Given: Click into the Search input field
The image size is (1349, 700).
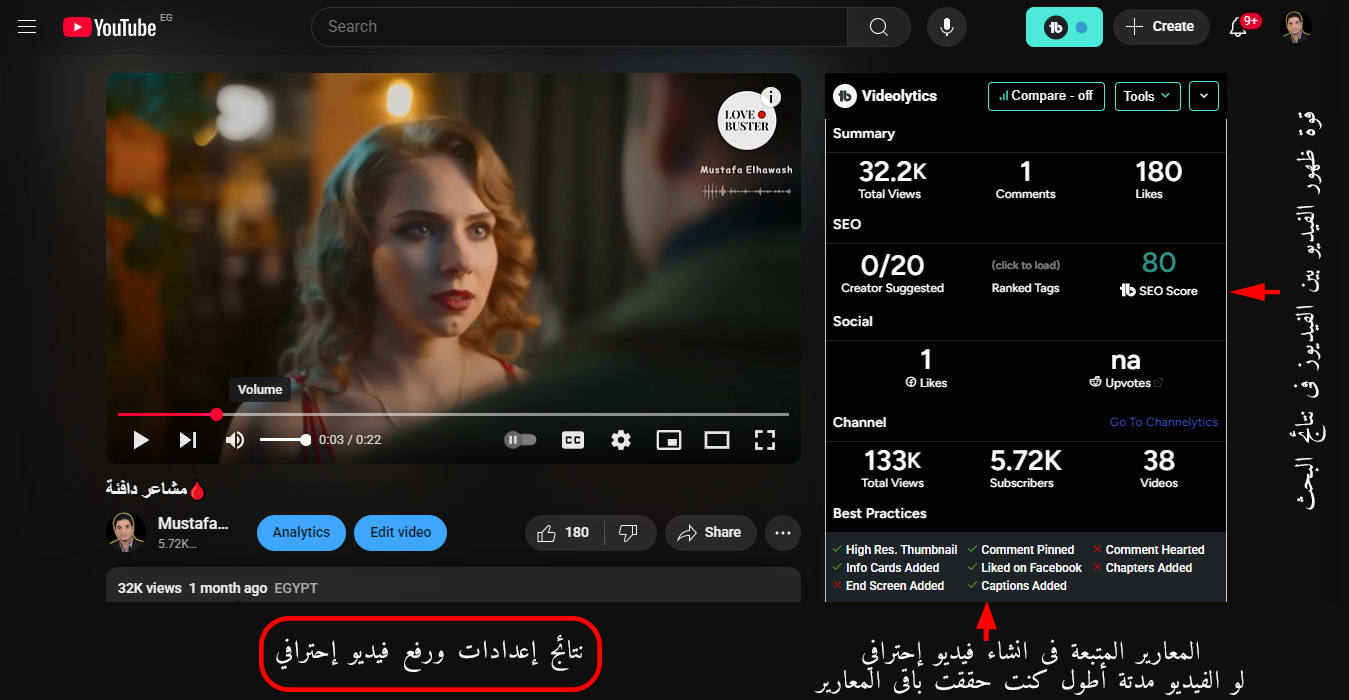Looking at the screenshot, I should coord(580,27).
